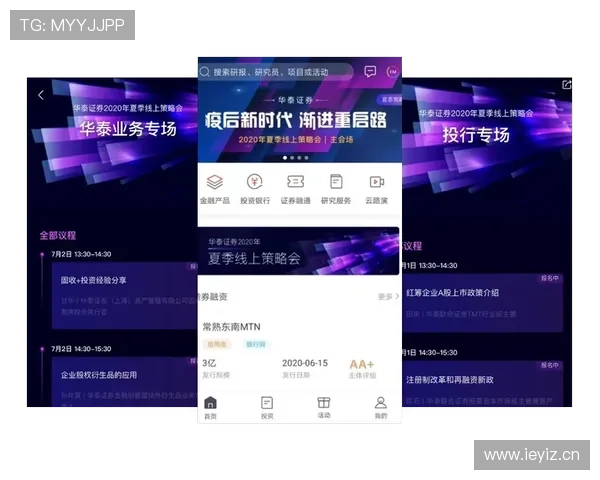
Task: Open the 企业股权衍生品的应用 session card
Action: coord(125,382)
